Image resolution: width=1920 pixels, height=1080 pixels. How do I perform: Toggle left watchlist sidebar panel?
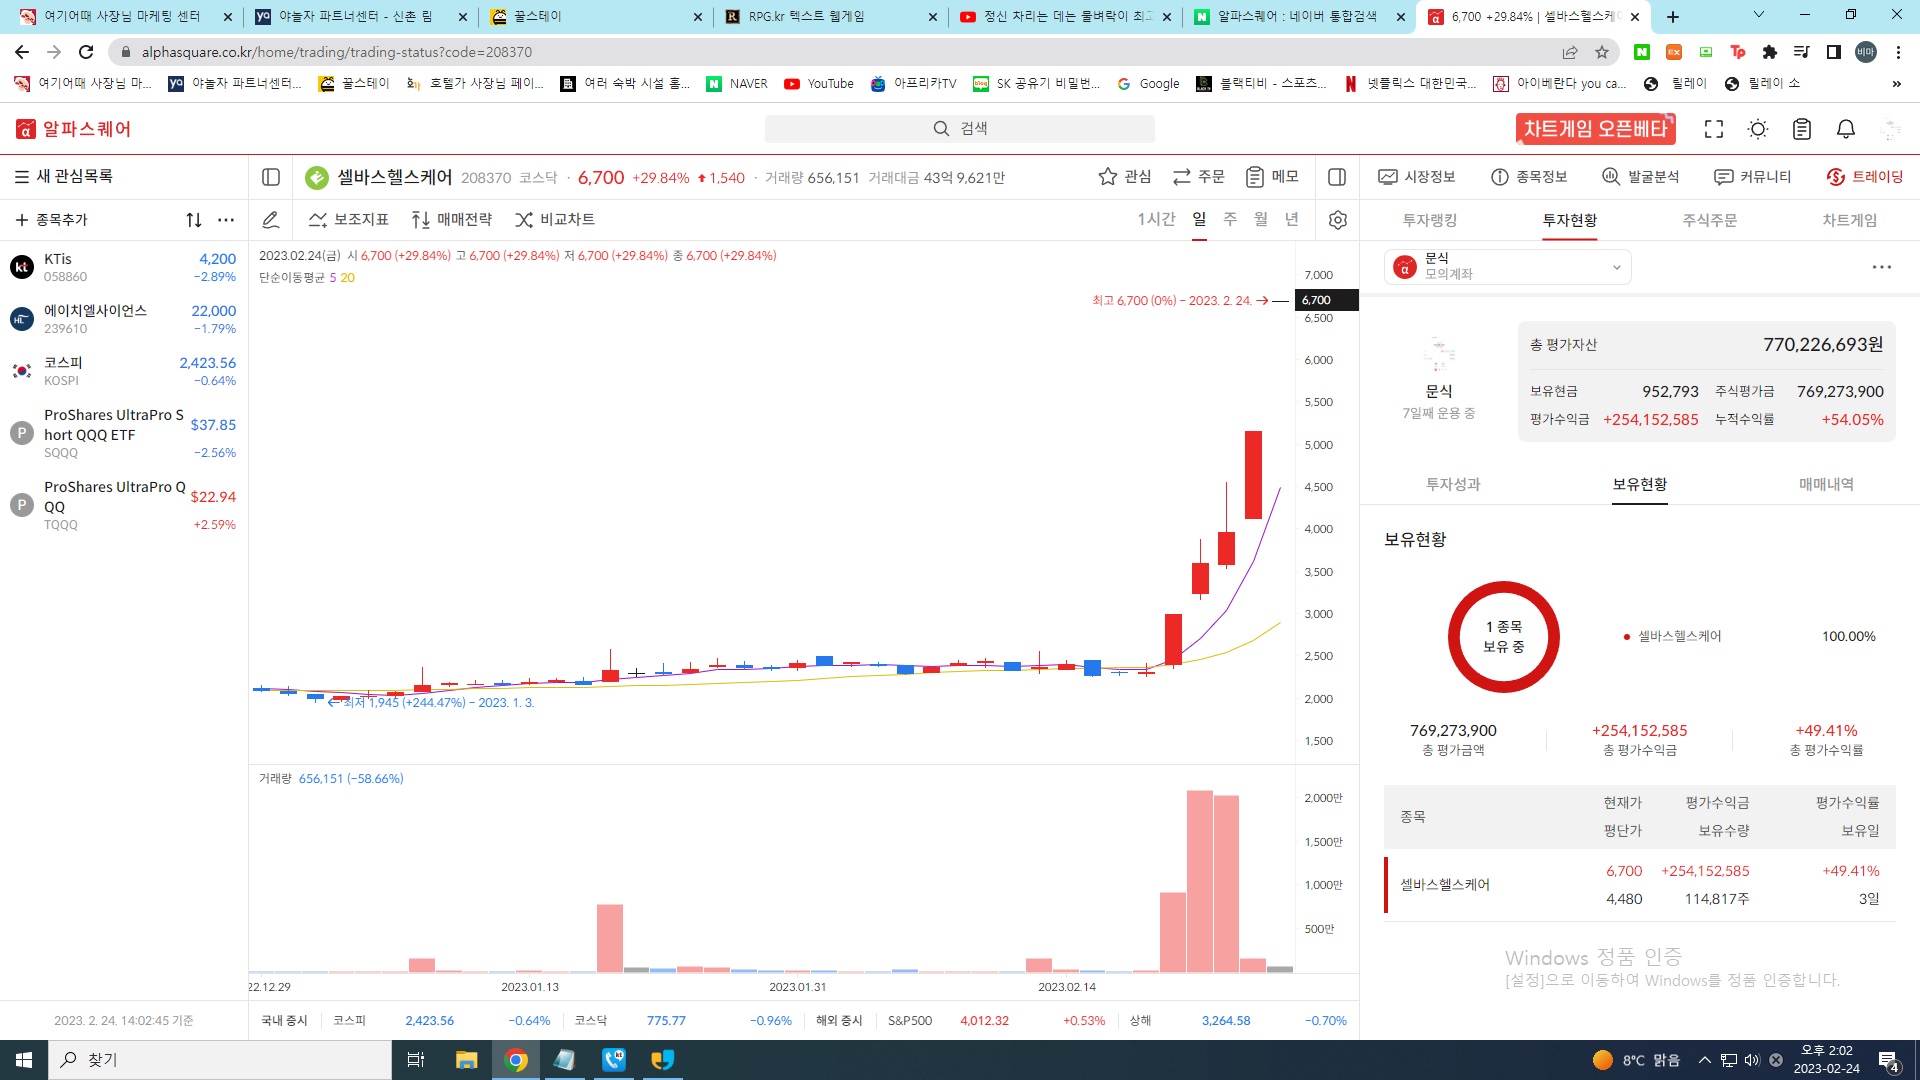[x=271, y=177]
